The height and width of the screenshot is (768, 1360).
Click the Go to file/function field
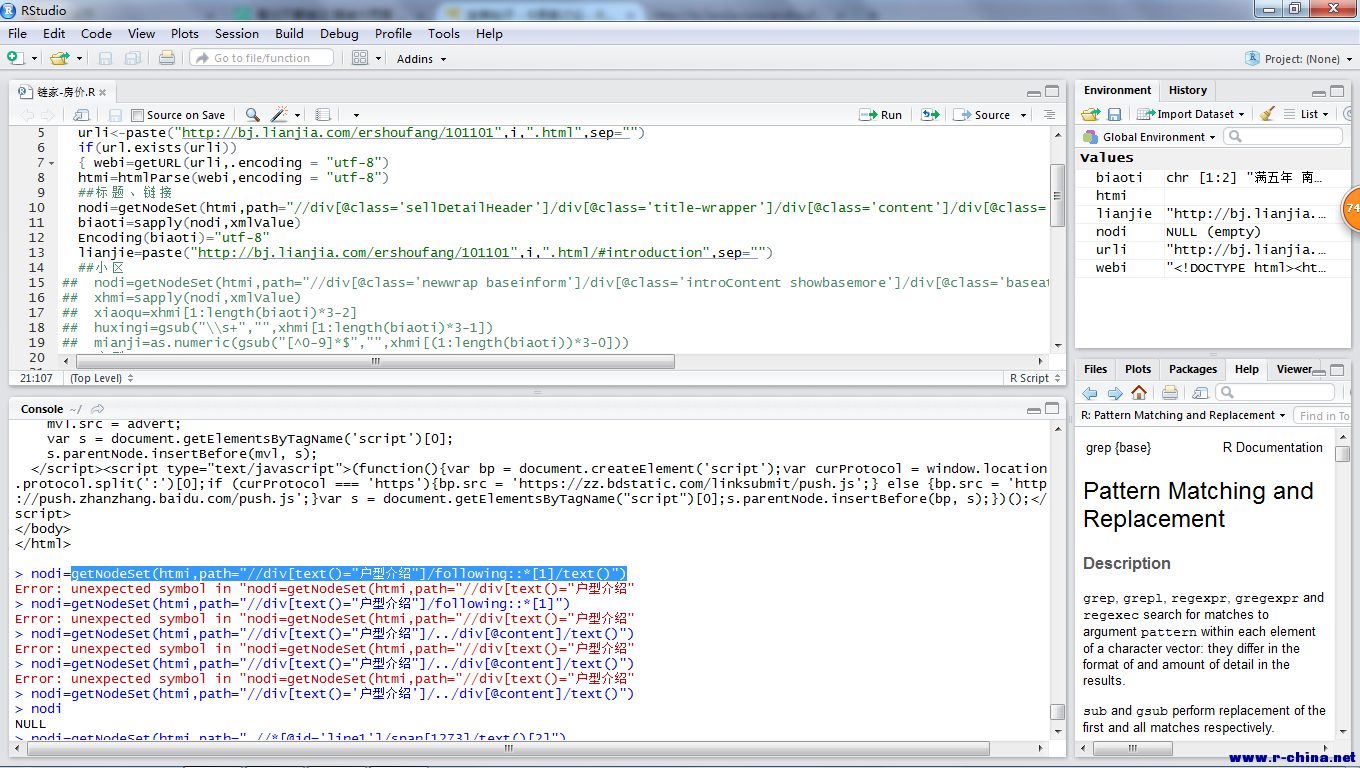(262, 58)
